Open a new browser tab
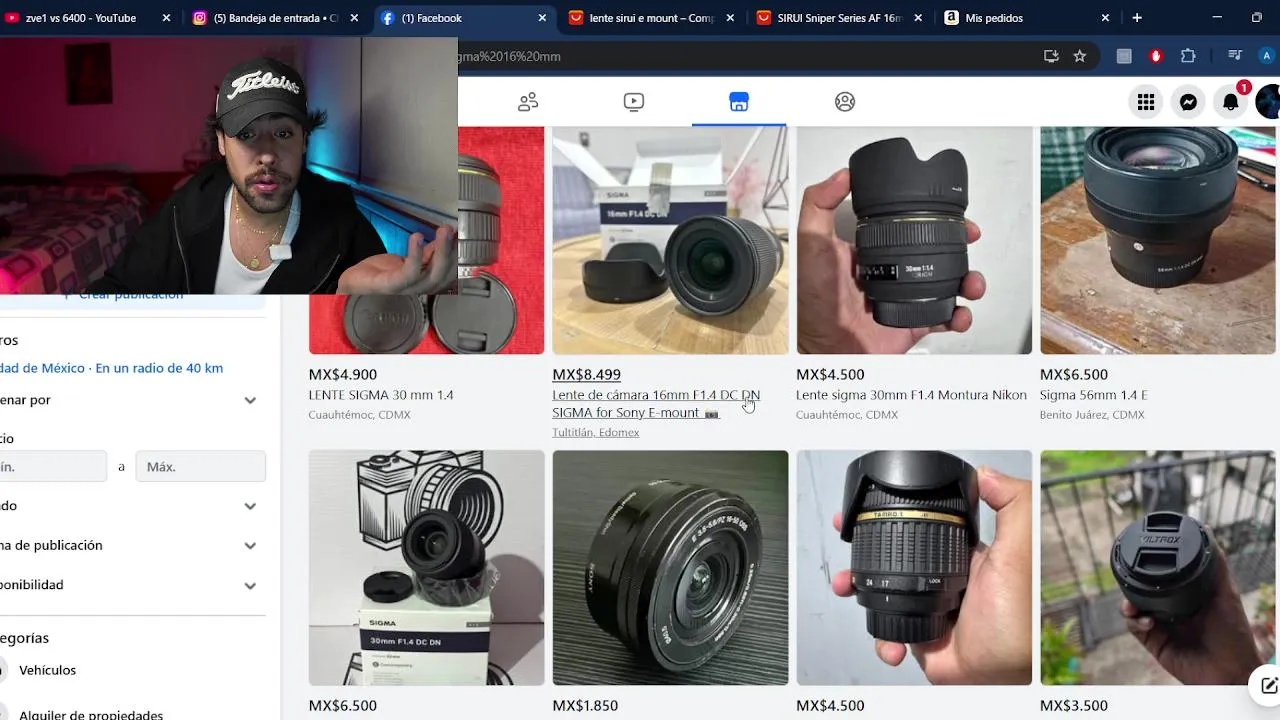Viewport: 1280px width, 720px height. coord(1137,18)
